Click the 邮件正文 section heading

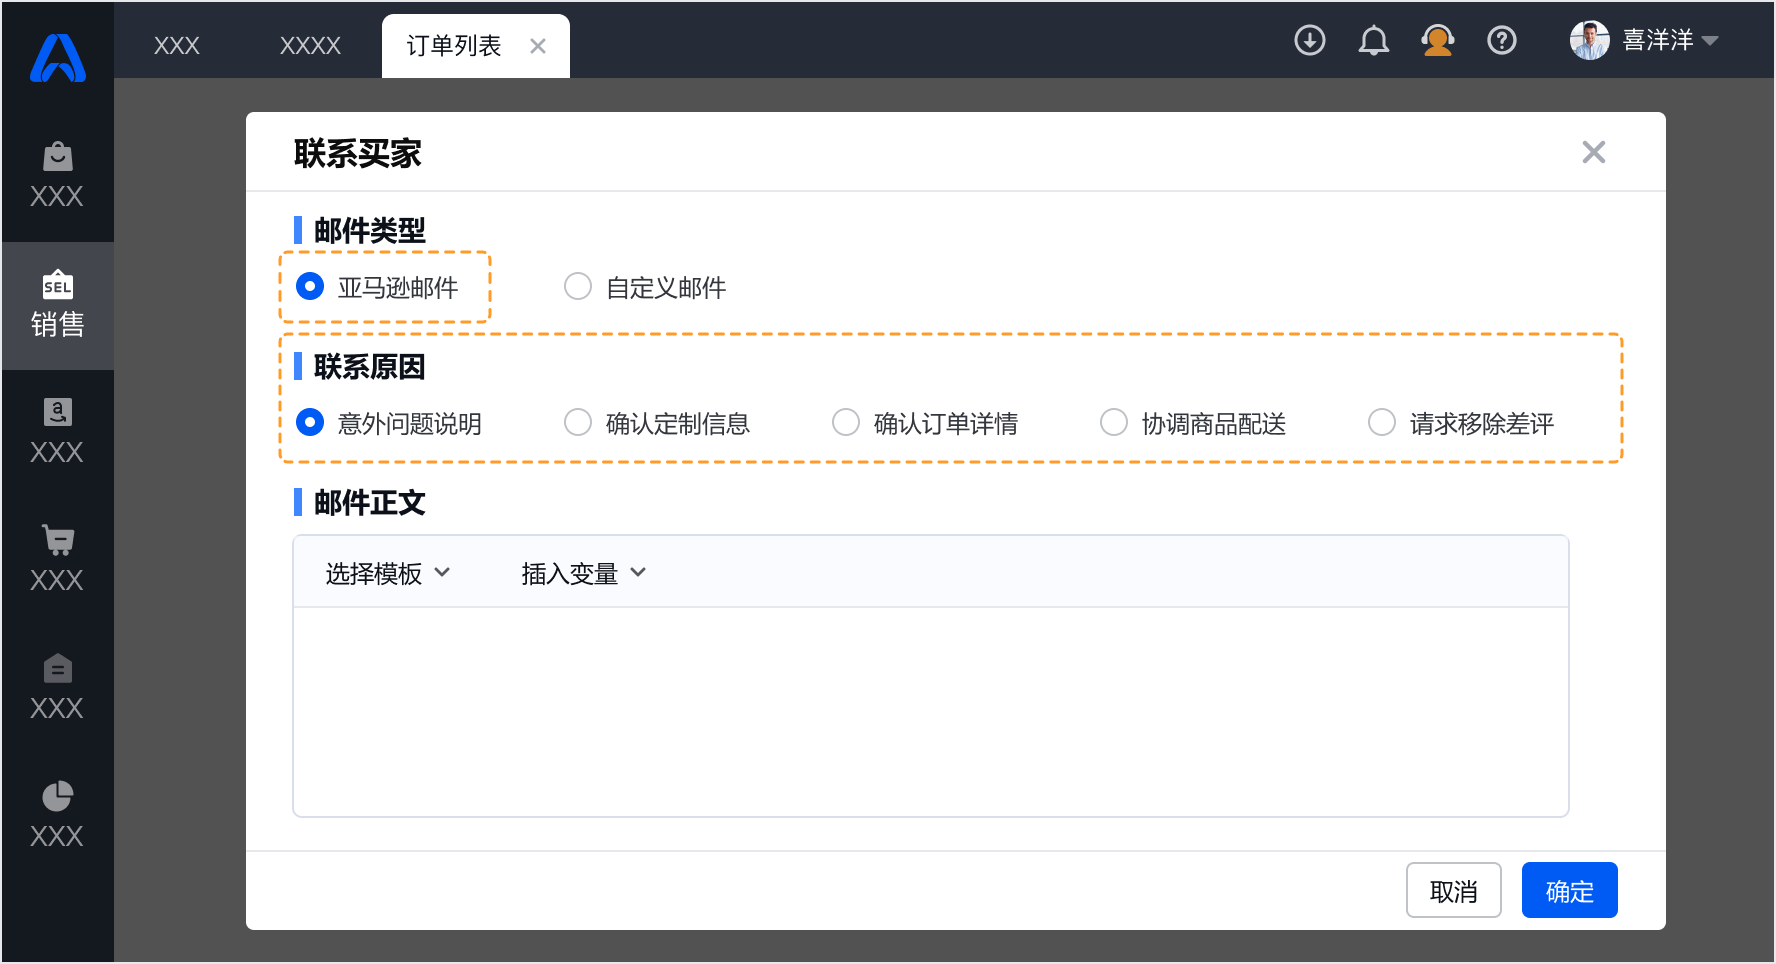point(370,503)
